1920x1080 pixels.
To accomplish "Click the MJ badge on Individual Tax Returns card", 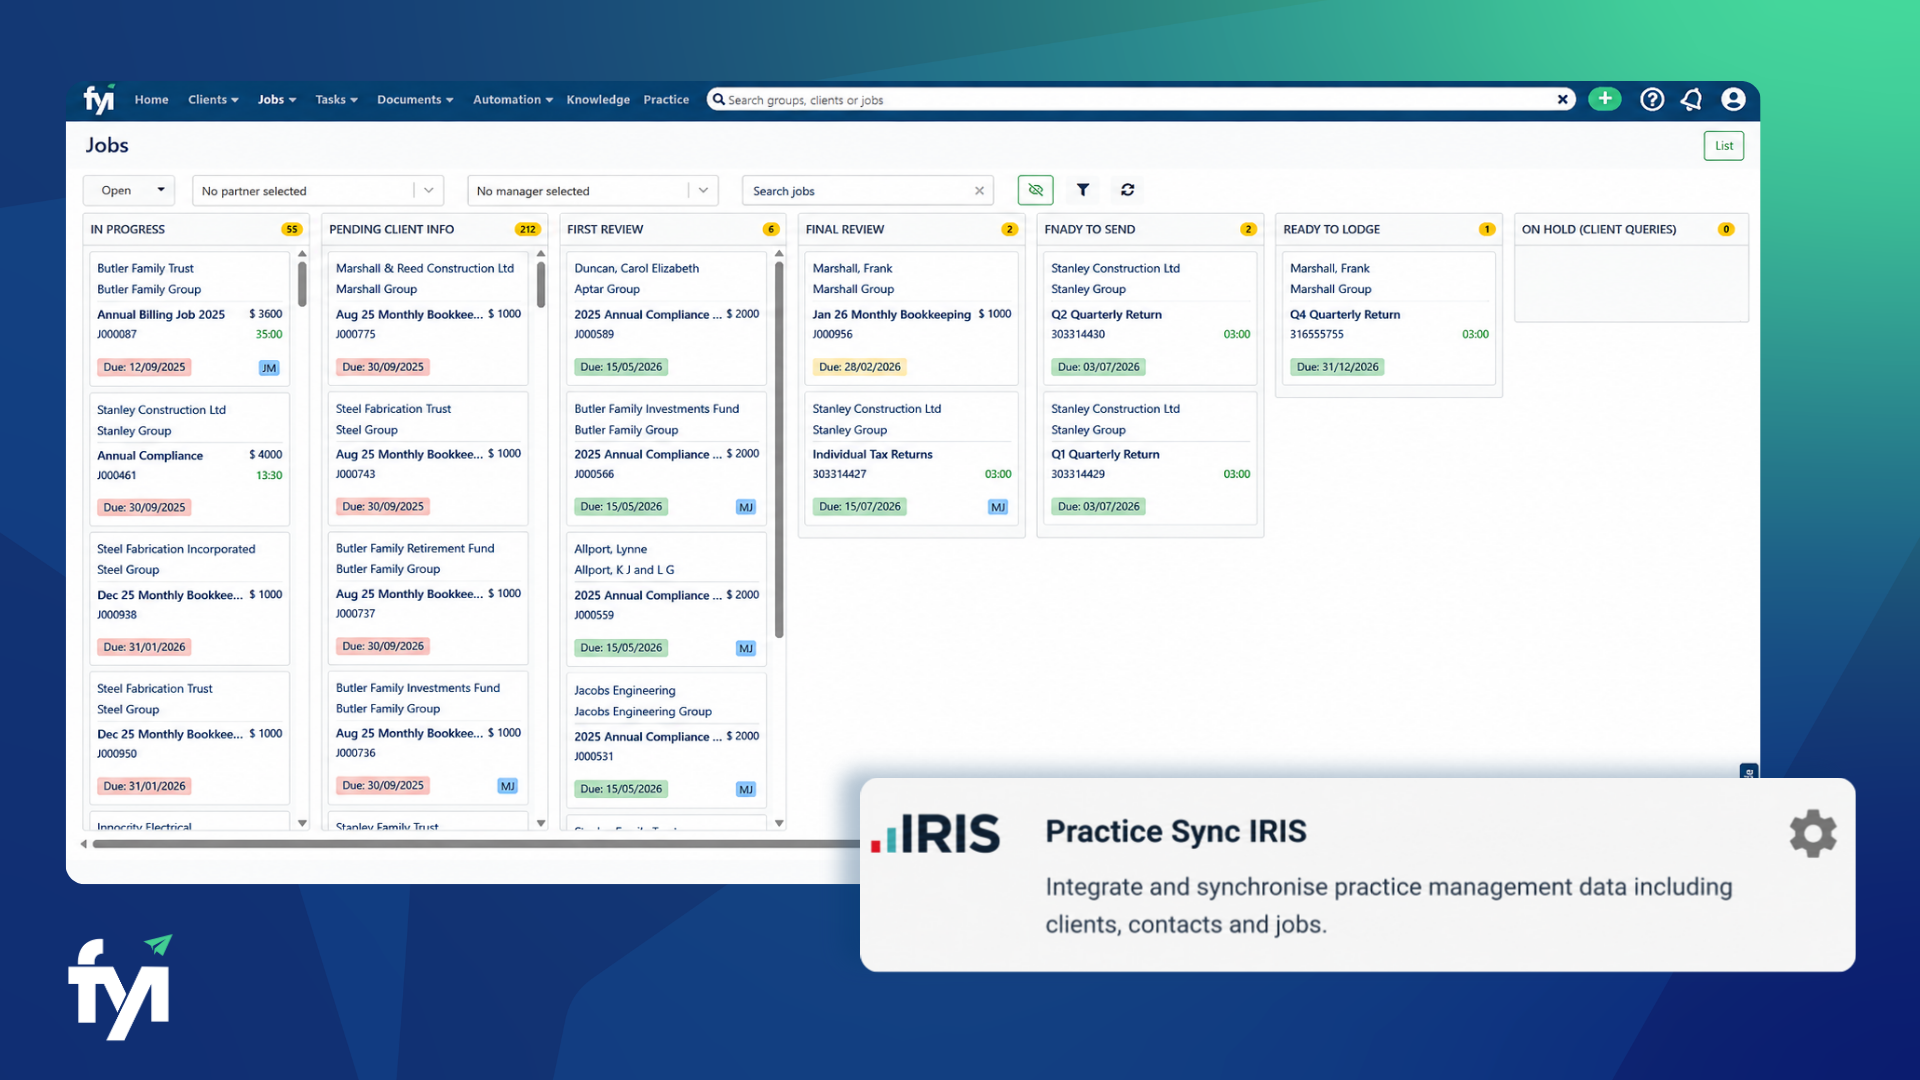I will pos(998,507).
